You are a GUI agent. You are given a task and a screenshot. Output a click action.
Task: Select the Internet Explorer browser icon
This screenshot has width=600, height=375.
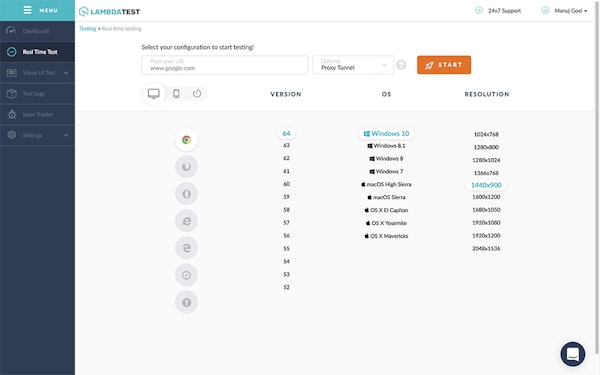pos(186,221)
